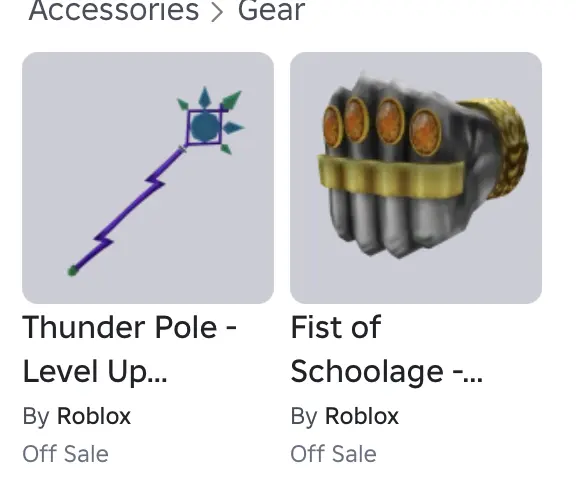This screenshot has height=486, width=576.
Task: Click the gold band across the fist knuckles
Action: click(389, 177)
